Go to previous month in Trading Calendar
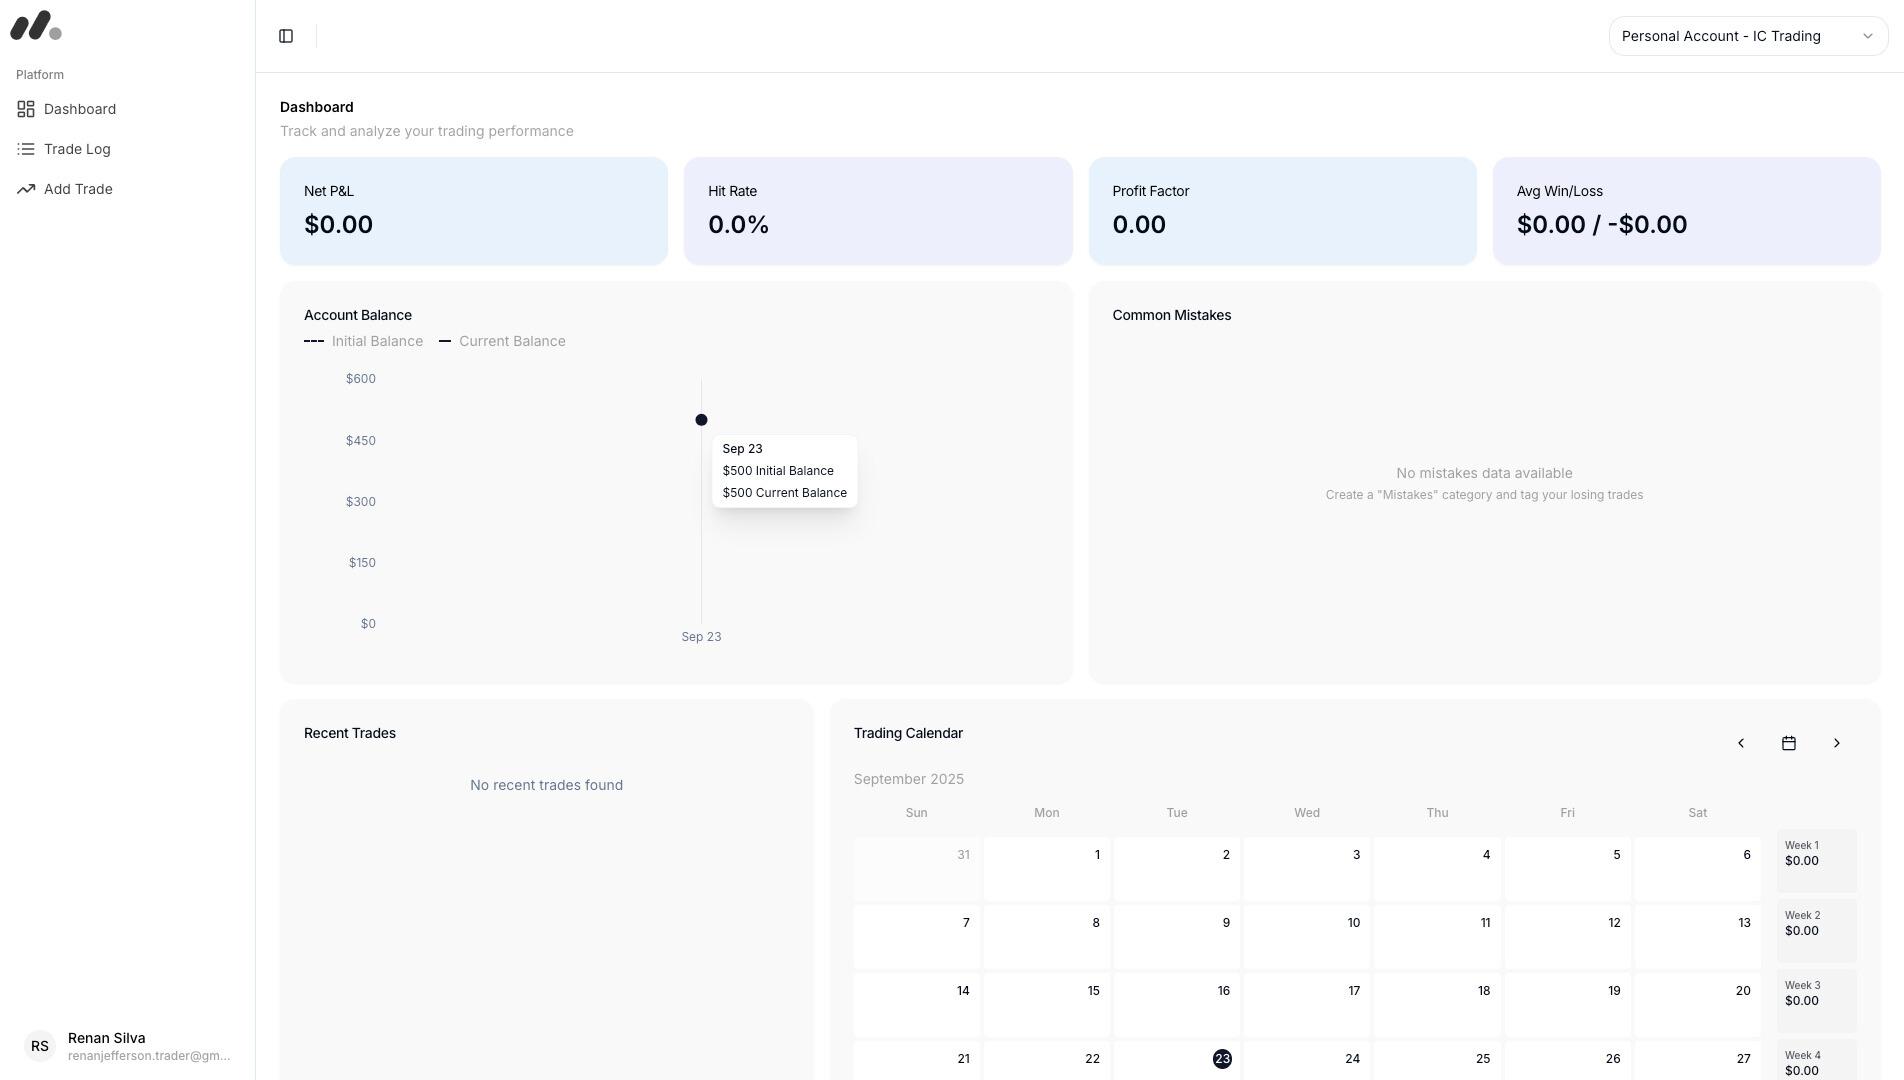Image resolution: width=1904 pixels, height=1080 pixels. point(1740,743)
